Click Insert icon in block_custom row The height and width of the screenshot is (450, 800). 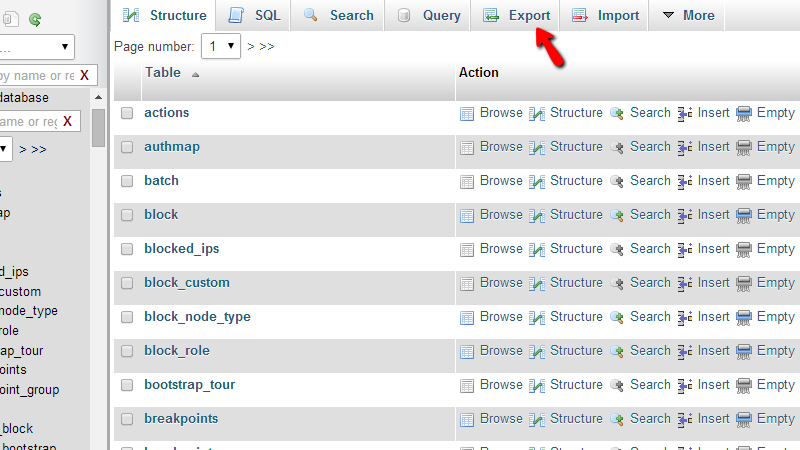[685, 284]
